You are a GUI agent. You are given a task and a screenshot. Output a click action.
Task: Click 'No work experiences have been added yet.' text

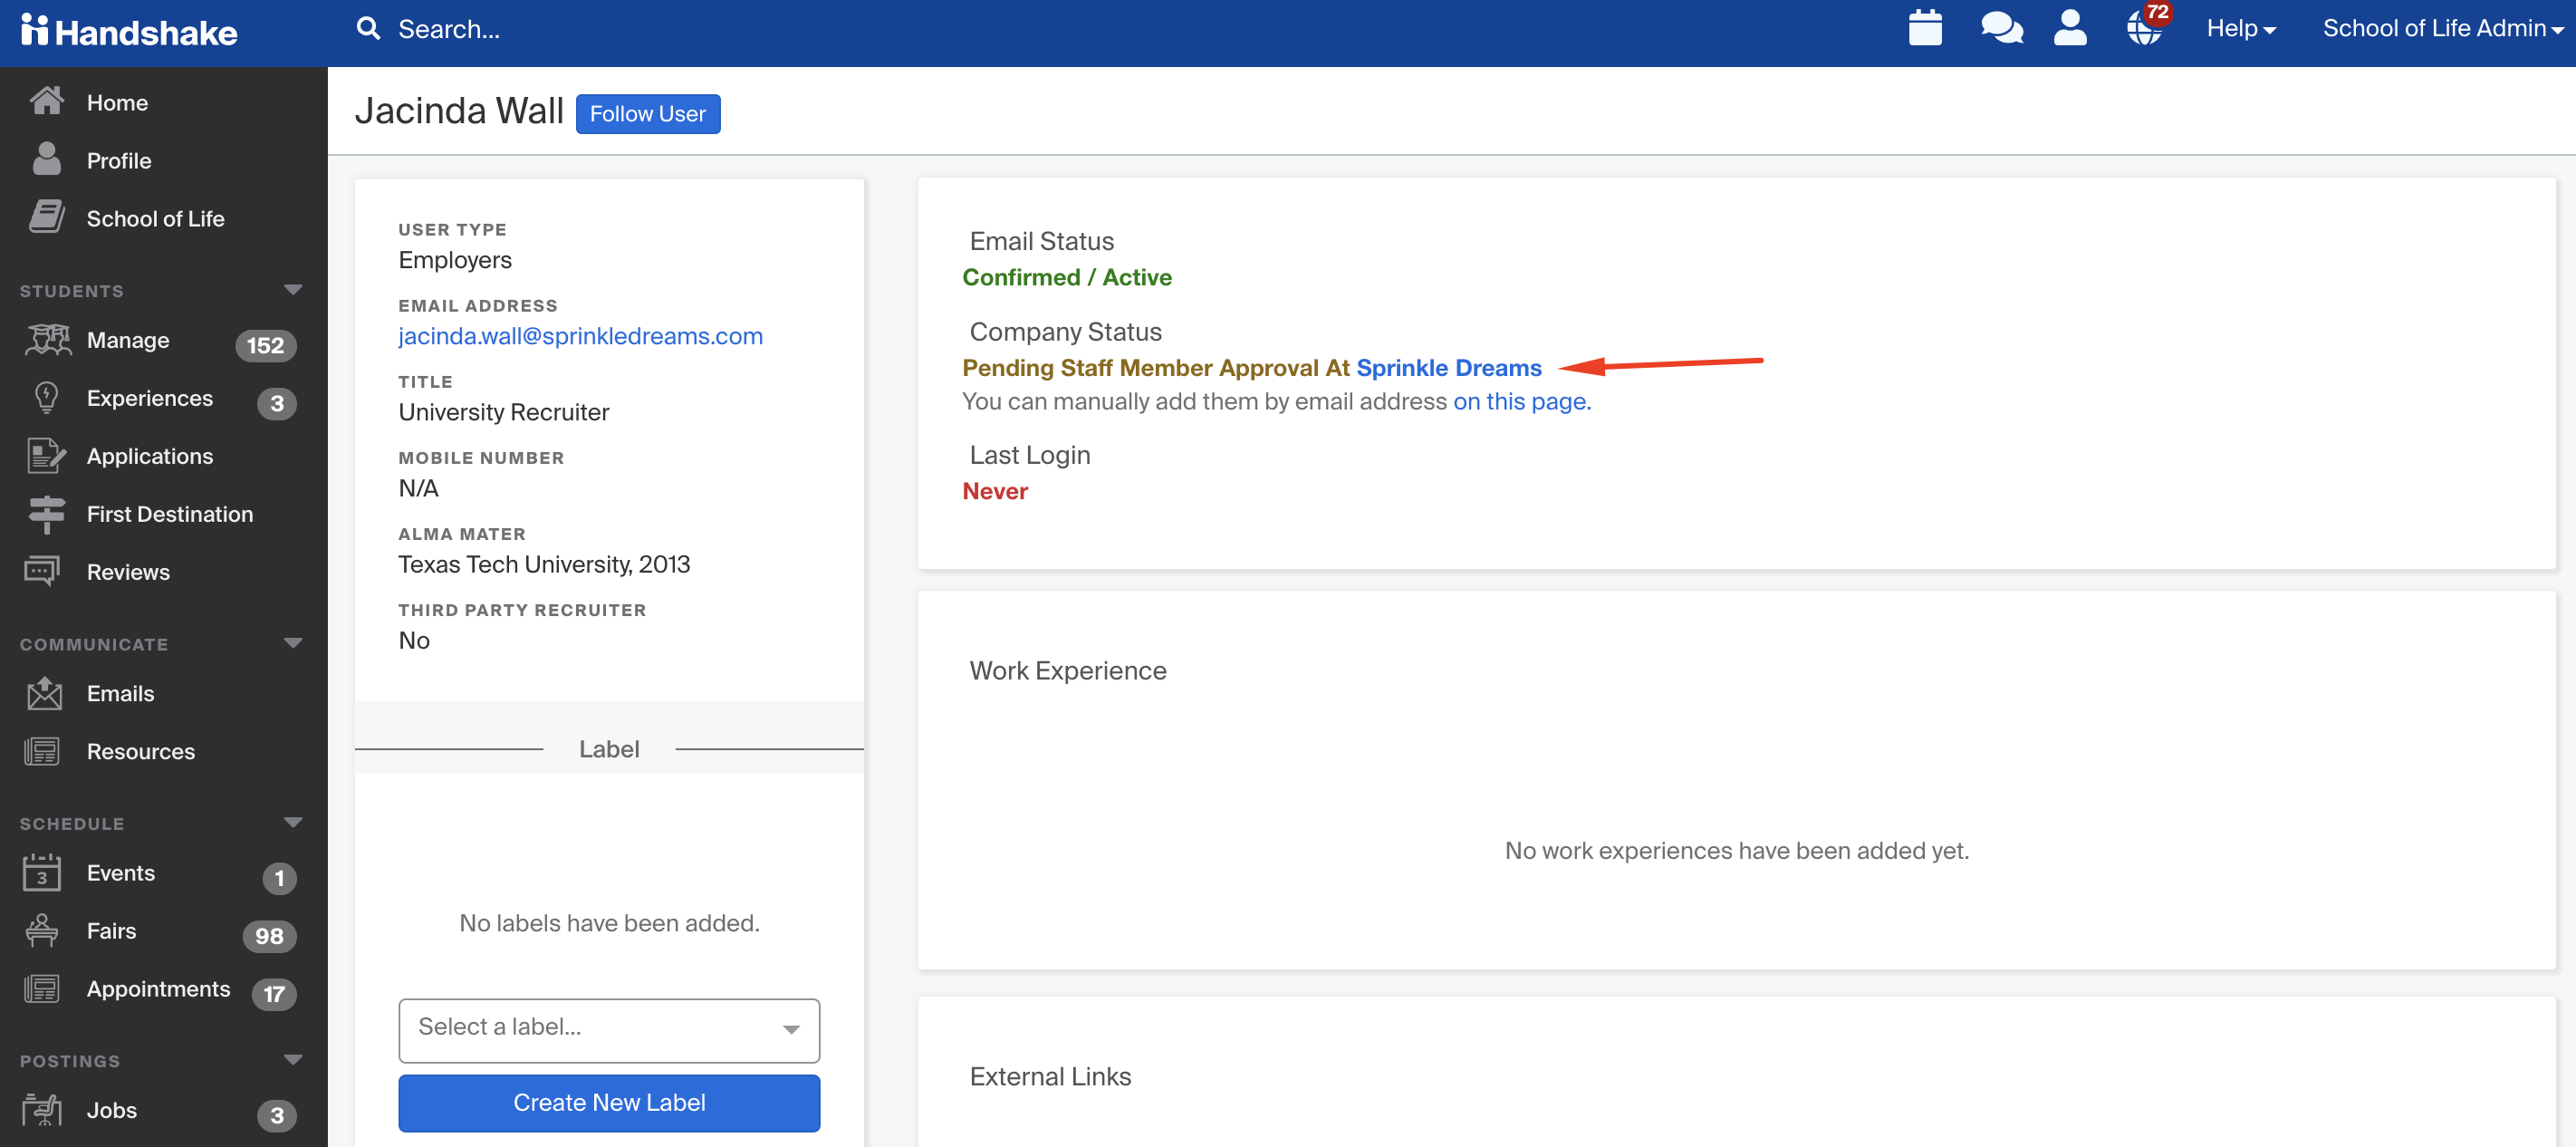pos(1737,850)
